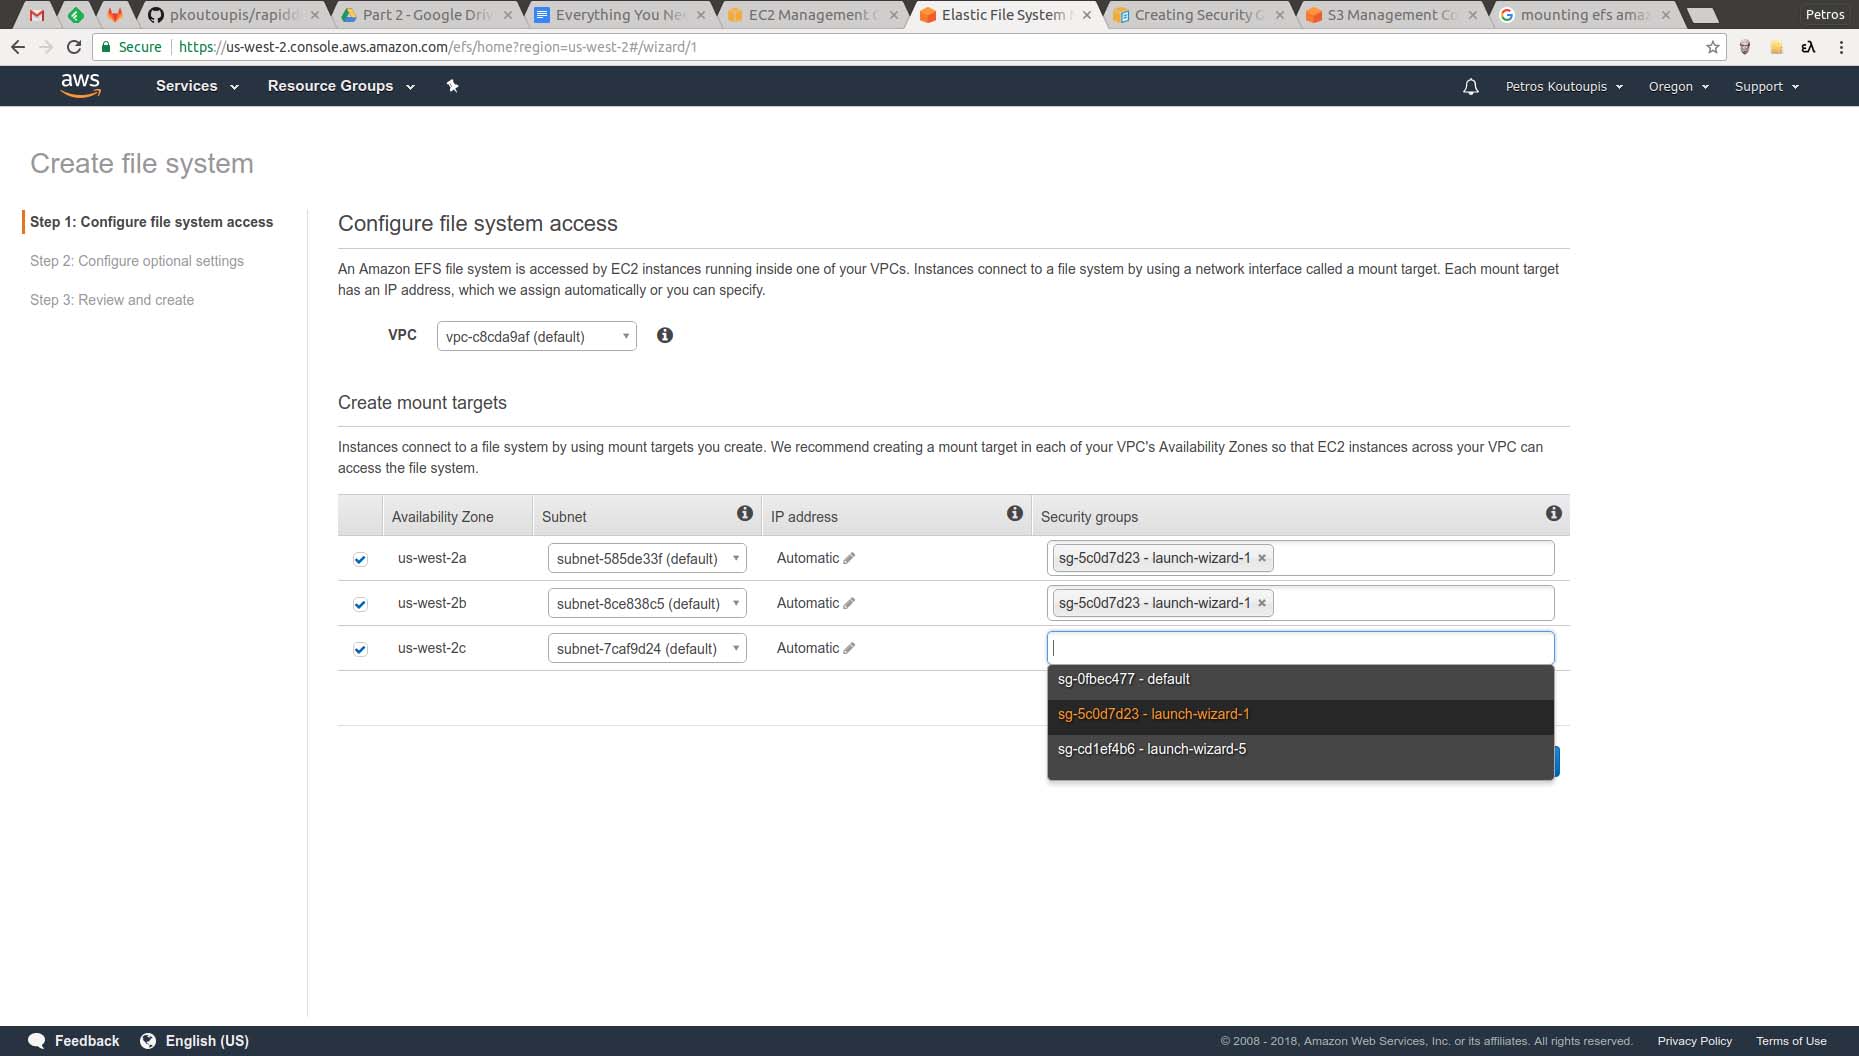Click the security groups field for us-west-2a
The width and height of the screenshot is (1859, 1056).
[x=1300, y=558]
